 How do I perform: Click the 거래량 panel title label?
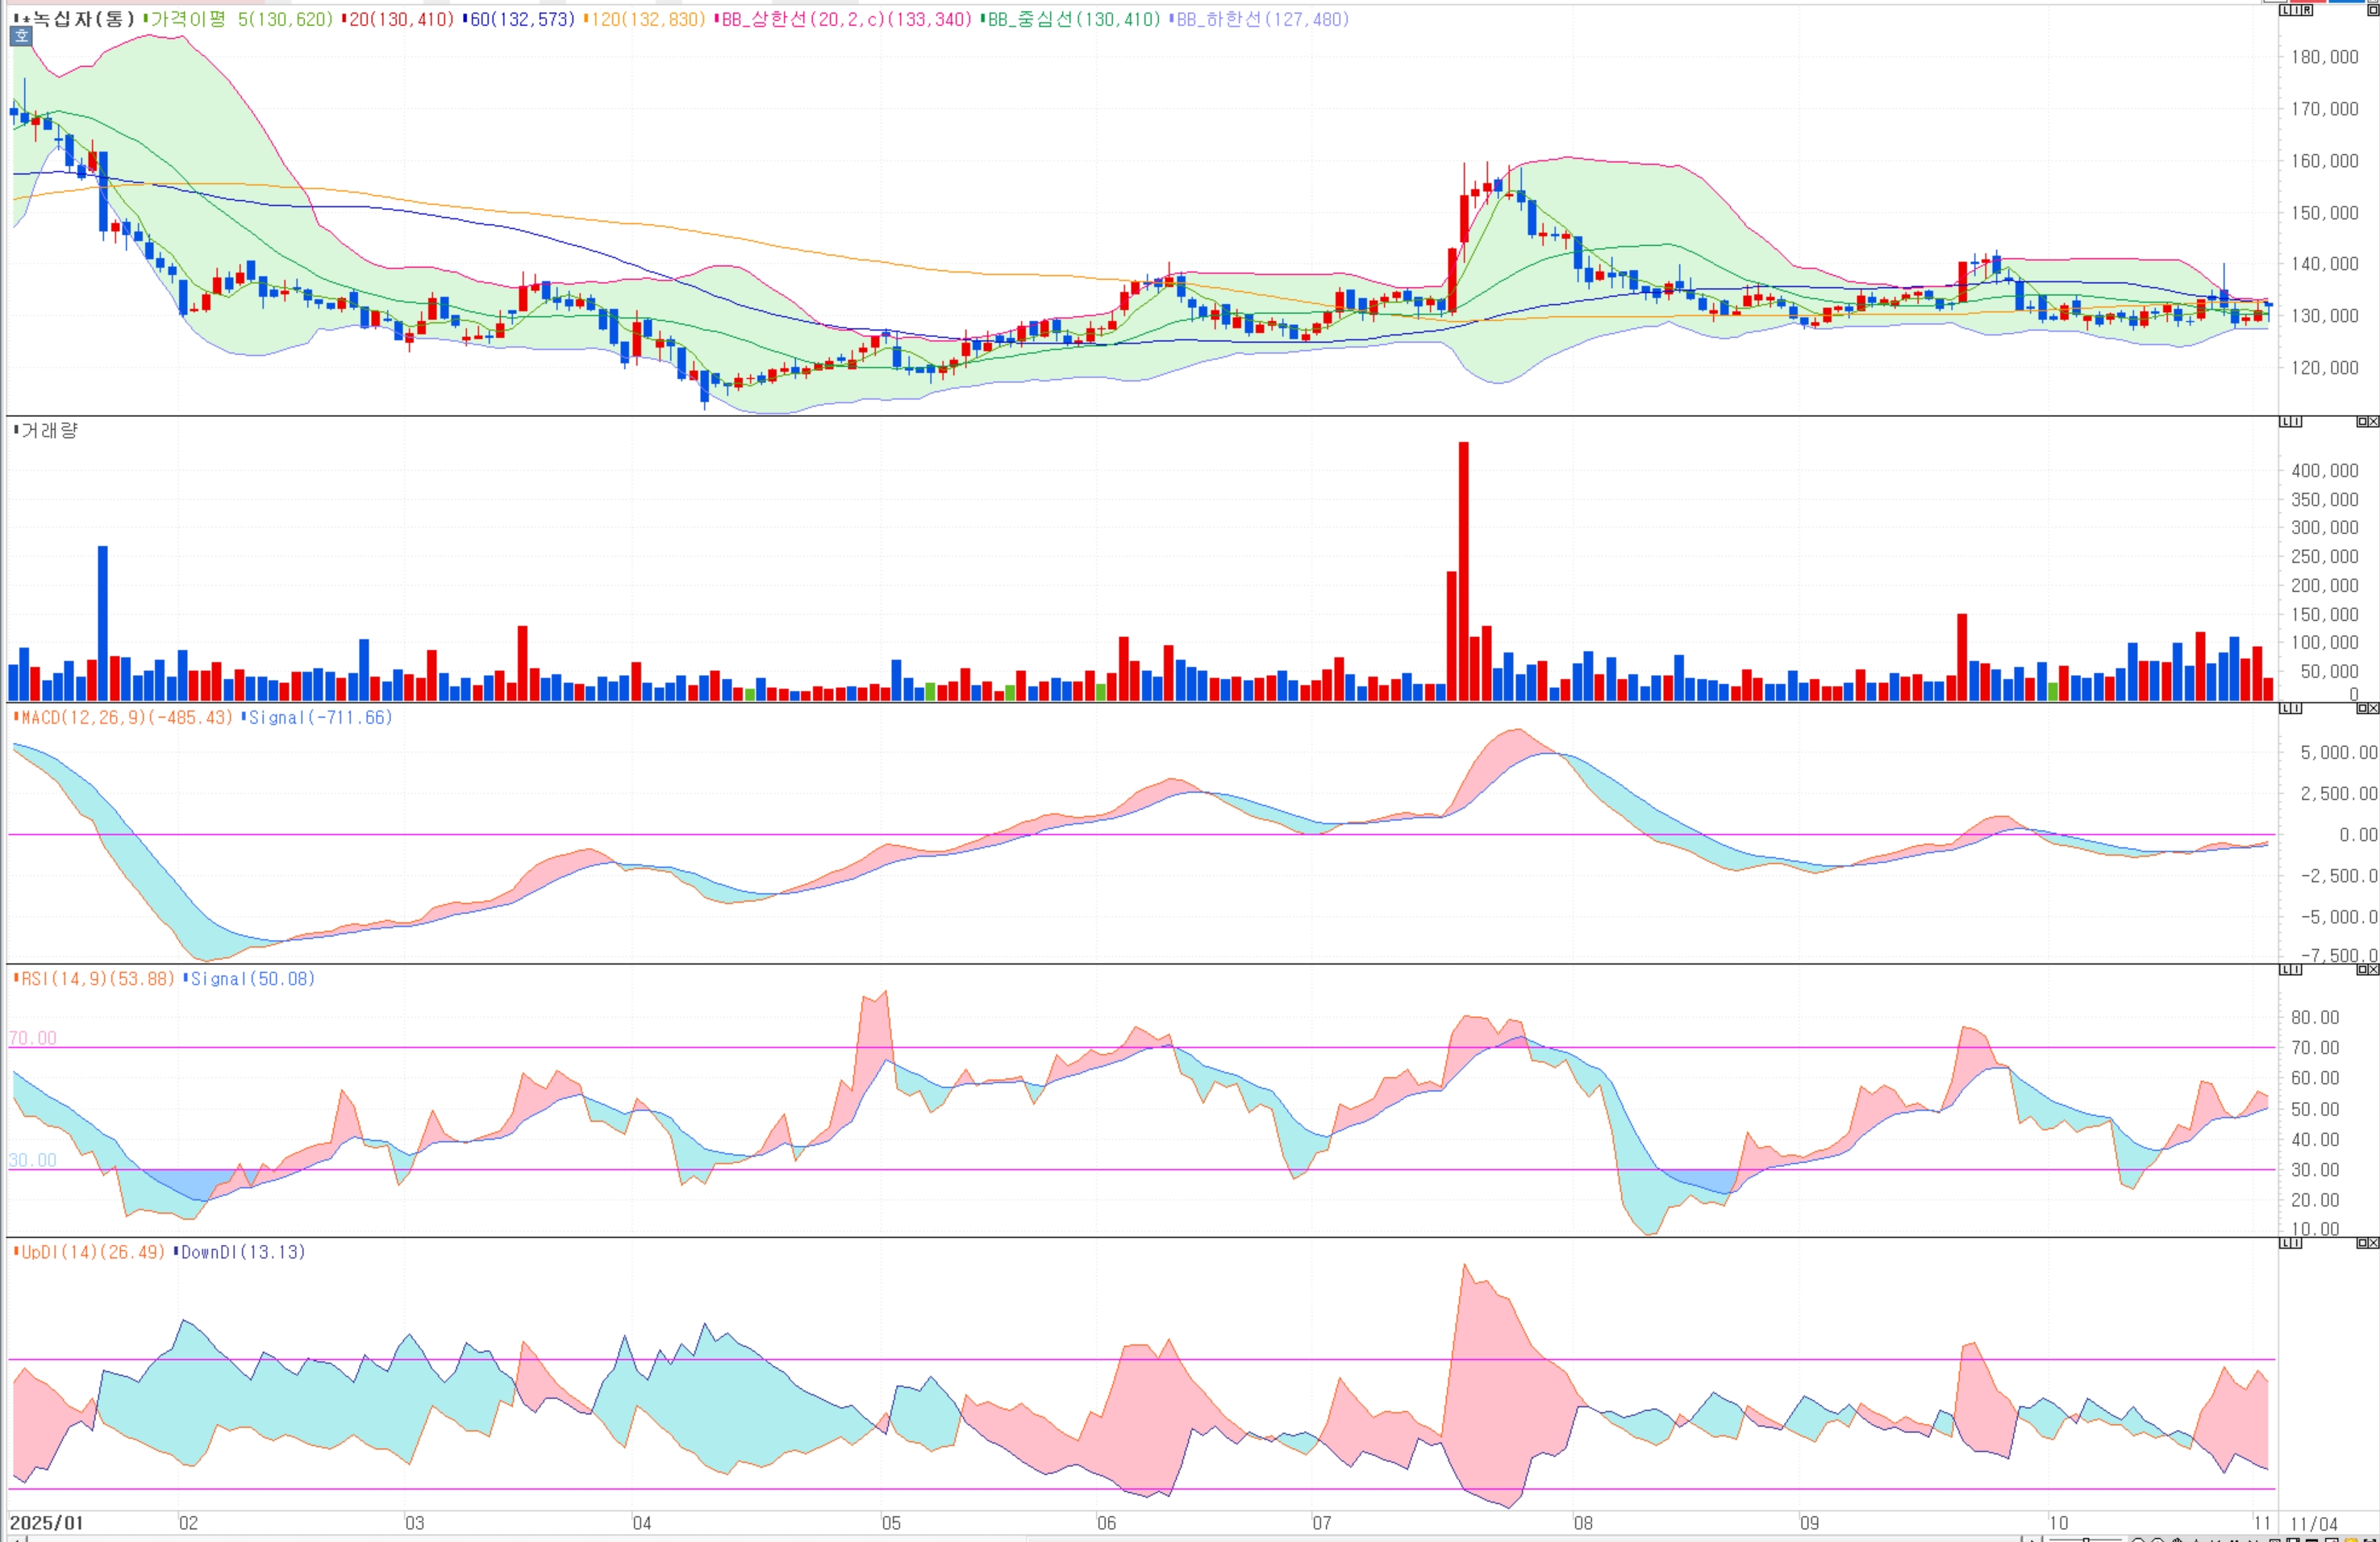coord(48,430)
